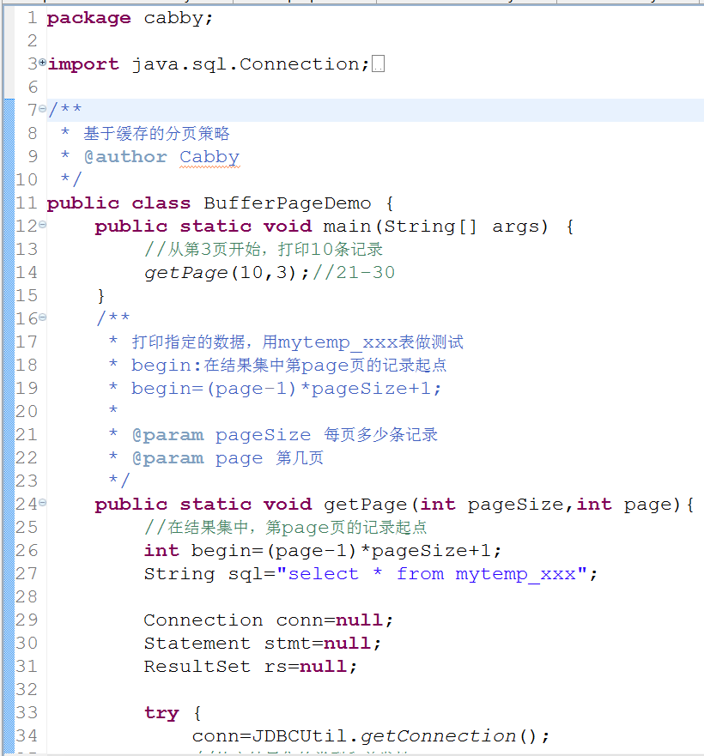The width and height of the screenshot is (704, 756).
Task: Click 'ResultSet rs=null;' on line 31
Action: [251, 666]
